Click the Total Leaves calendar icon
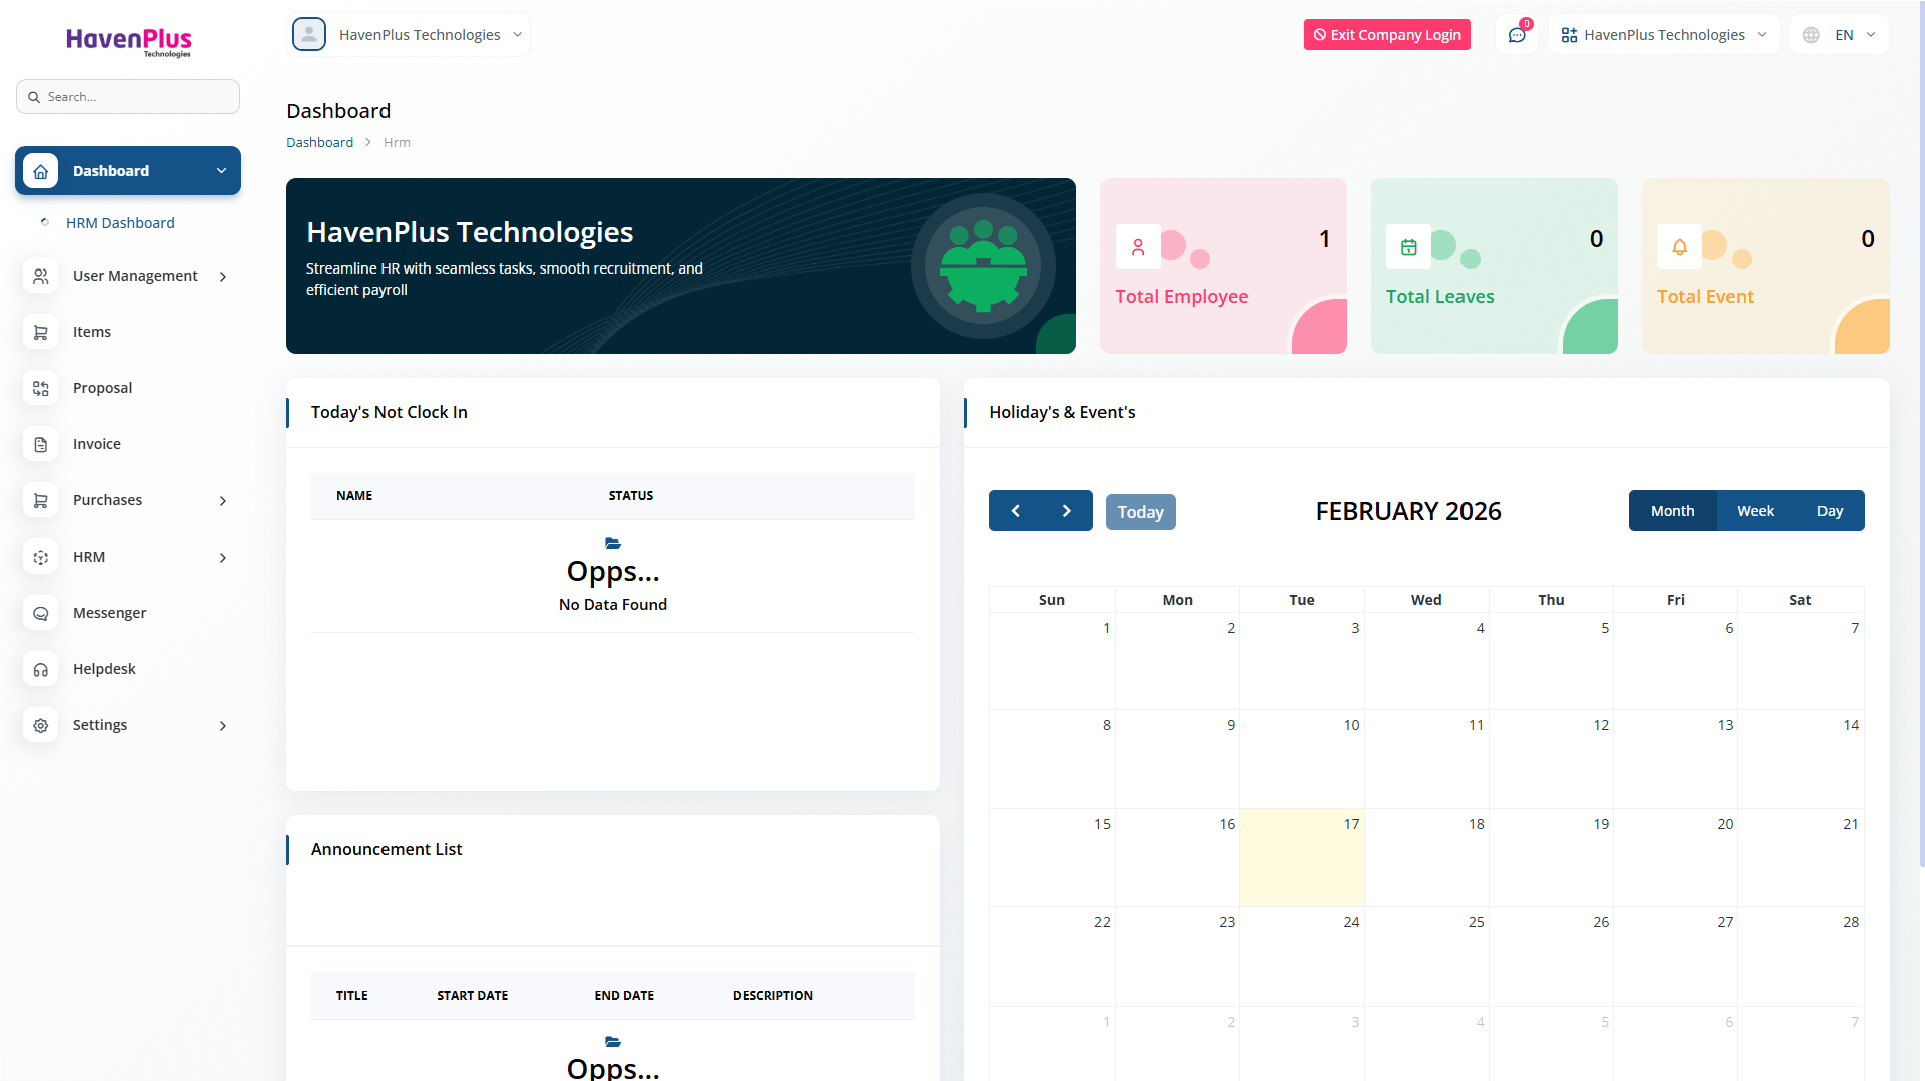This screenshot has width=1925, height=1081. pyautogui.click(x=1408, y=247)
